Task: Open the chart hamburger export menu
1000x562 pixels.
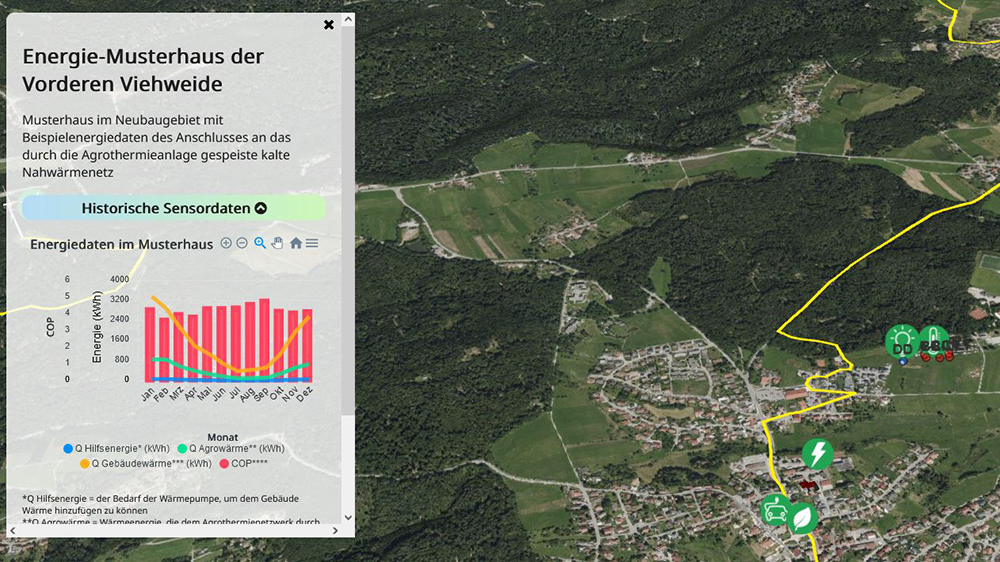Action: click(x=312, y=243)
